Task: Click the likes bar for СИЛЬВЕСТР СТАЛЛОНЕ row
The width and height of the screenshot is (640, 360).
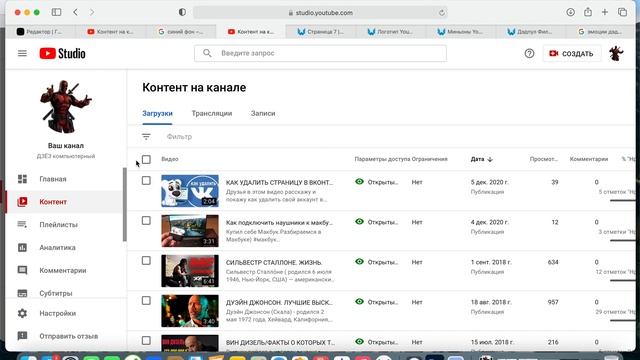Action: (x=622, y=280)
